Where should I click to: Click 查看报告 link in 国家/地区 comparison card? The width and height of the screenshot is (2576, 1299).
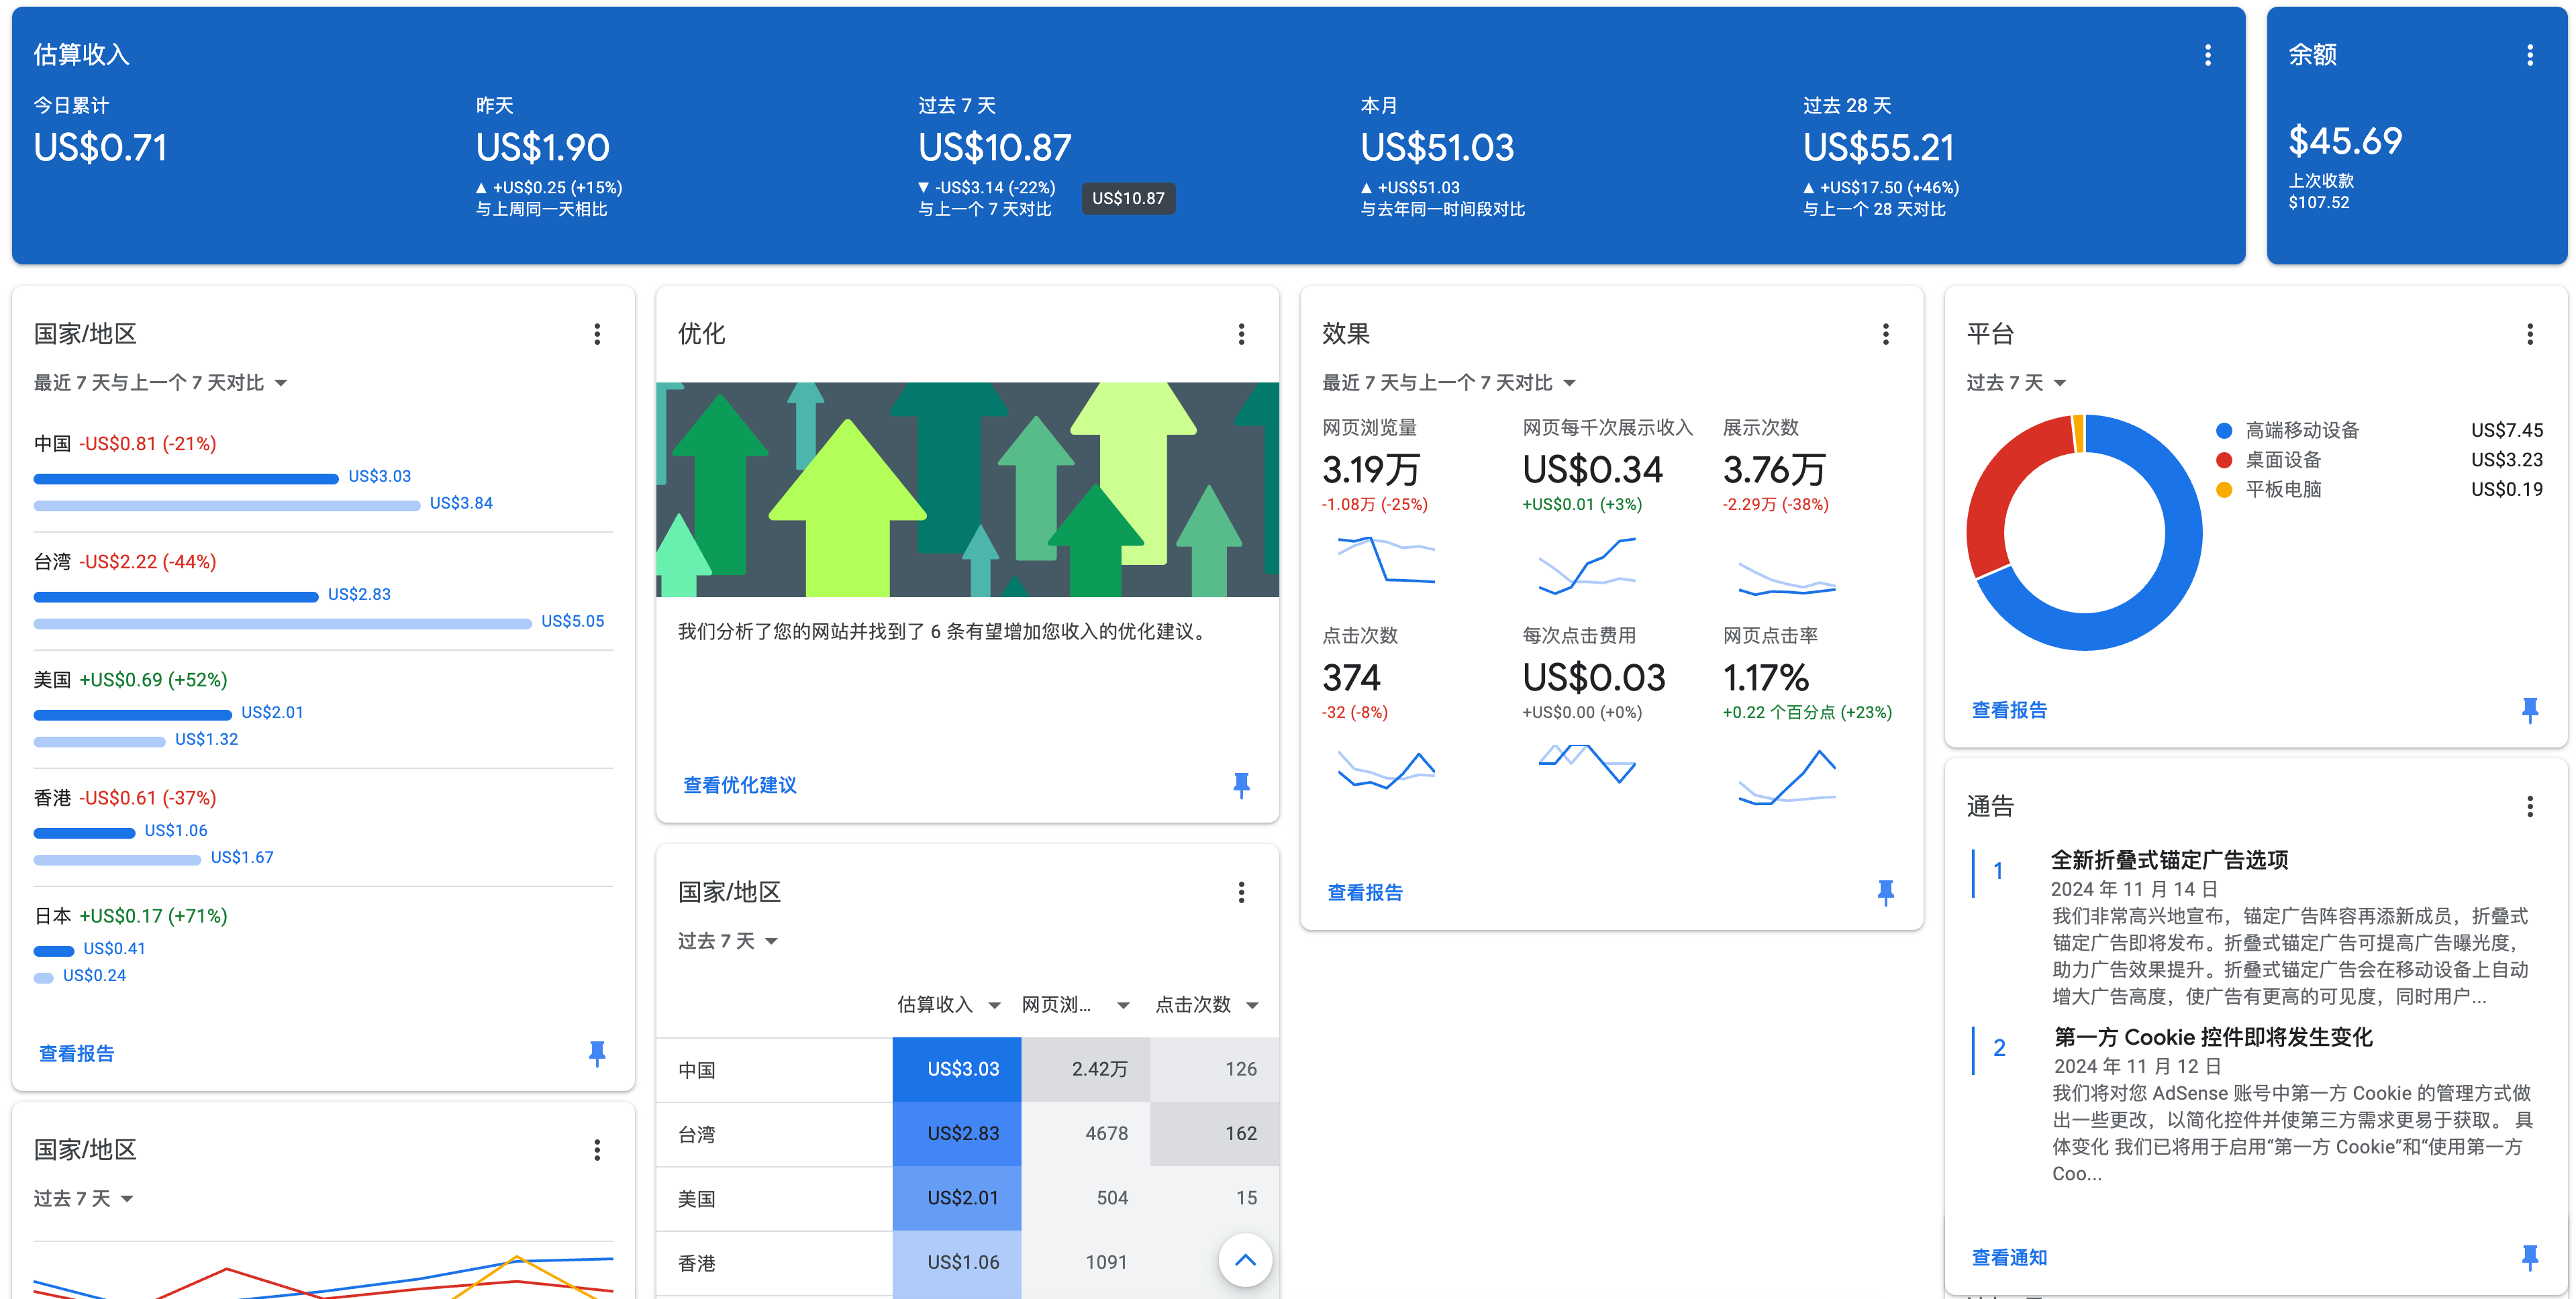76,1053
